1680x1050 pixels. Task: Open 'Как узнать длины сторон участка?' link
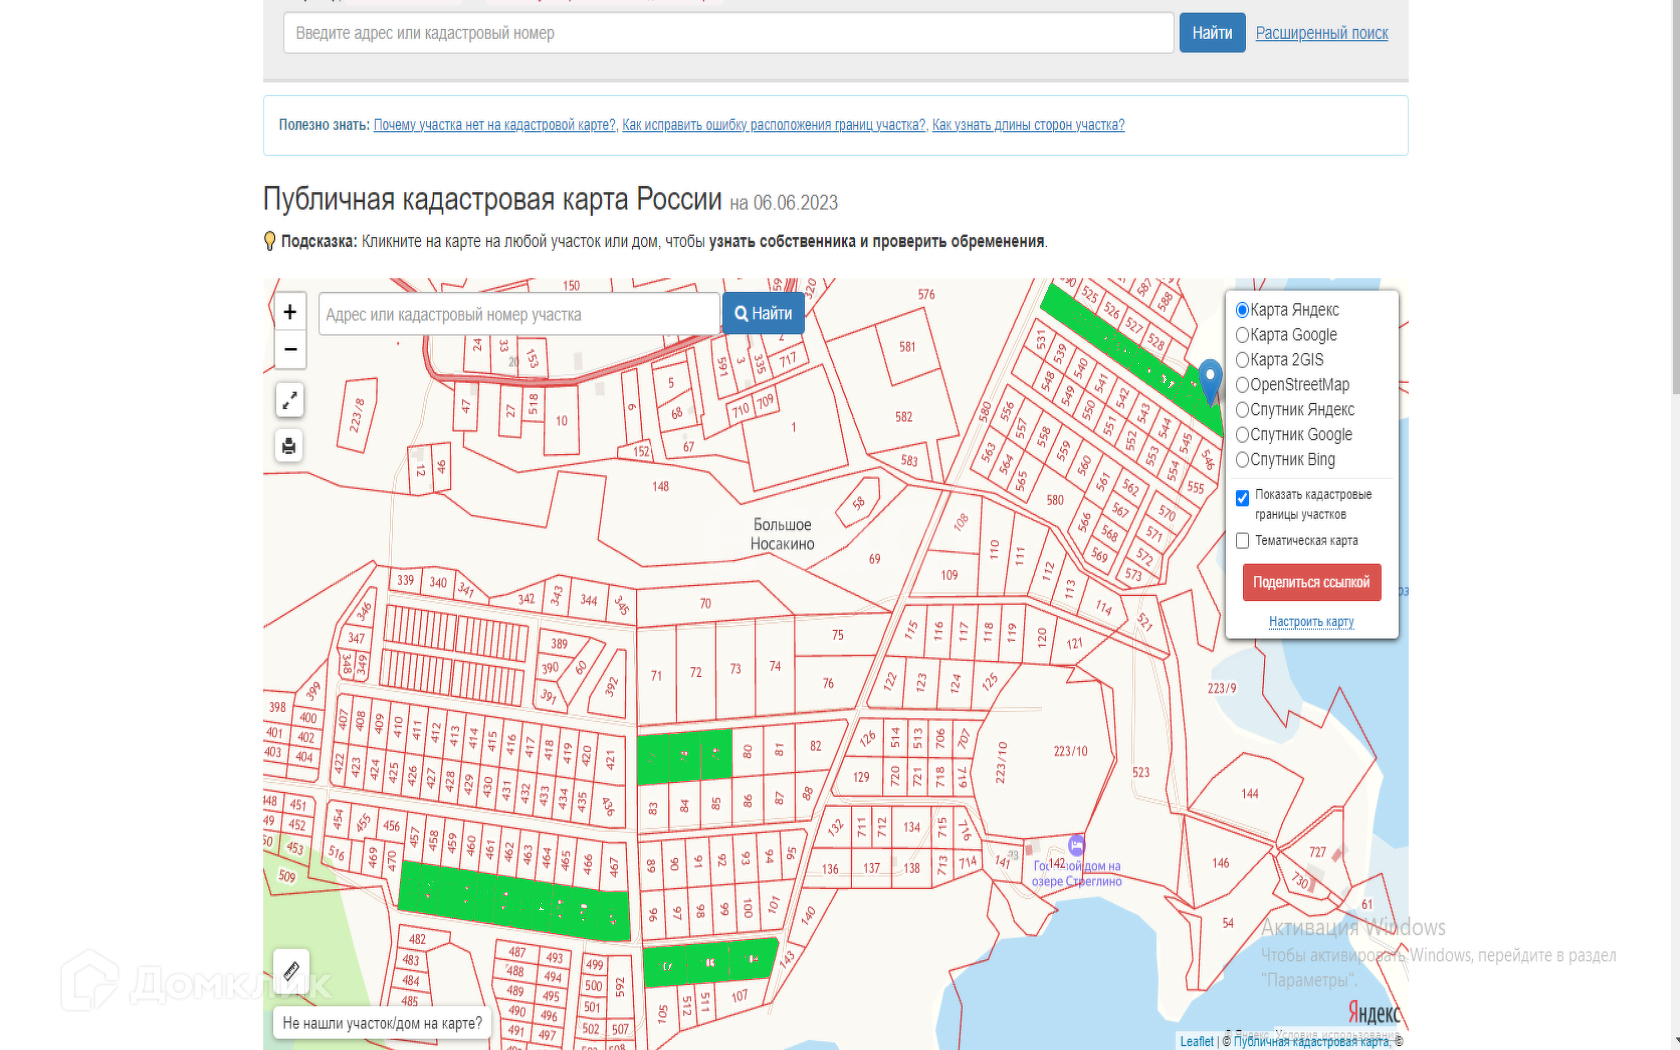[x=1028, y=125]
